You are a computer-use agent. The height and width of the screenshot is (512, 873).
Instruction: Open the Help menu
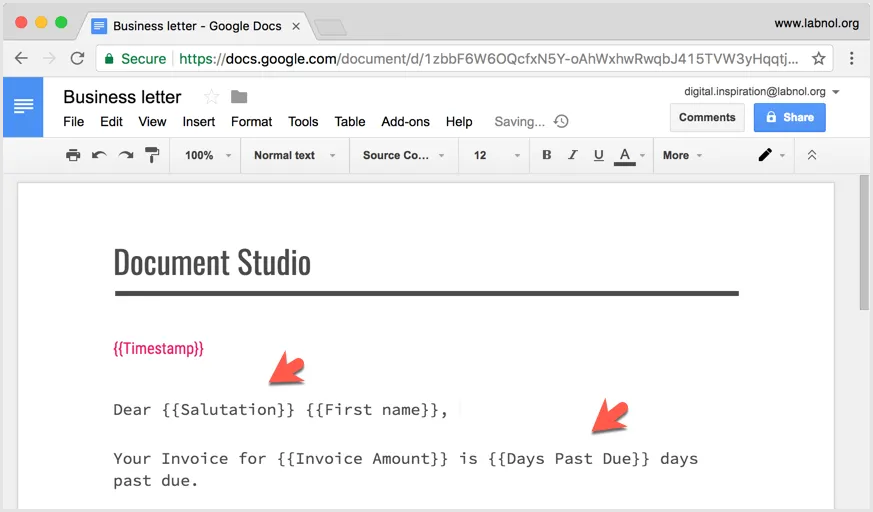(459, 121)
